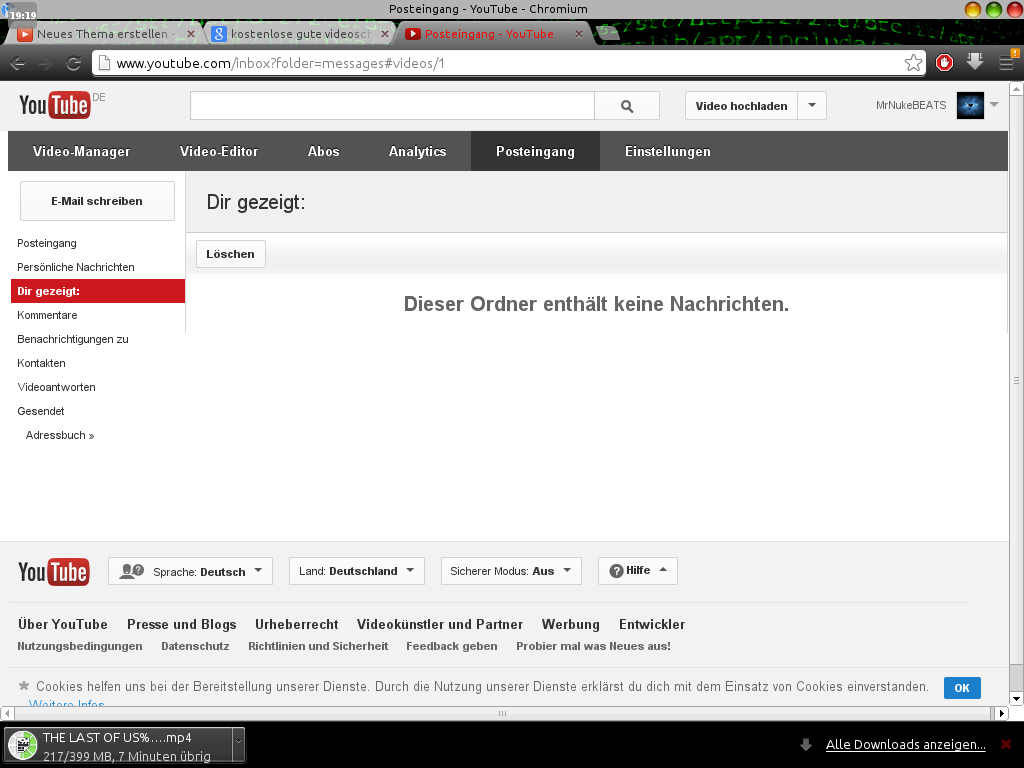Click the YouTube logo in header

[x=54, y=105]
